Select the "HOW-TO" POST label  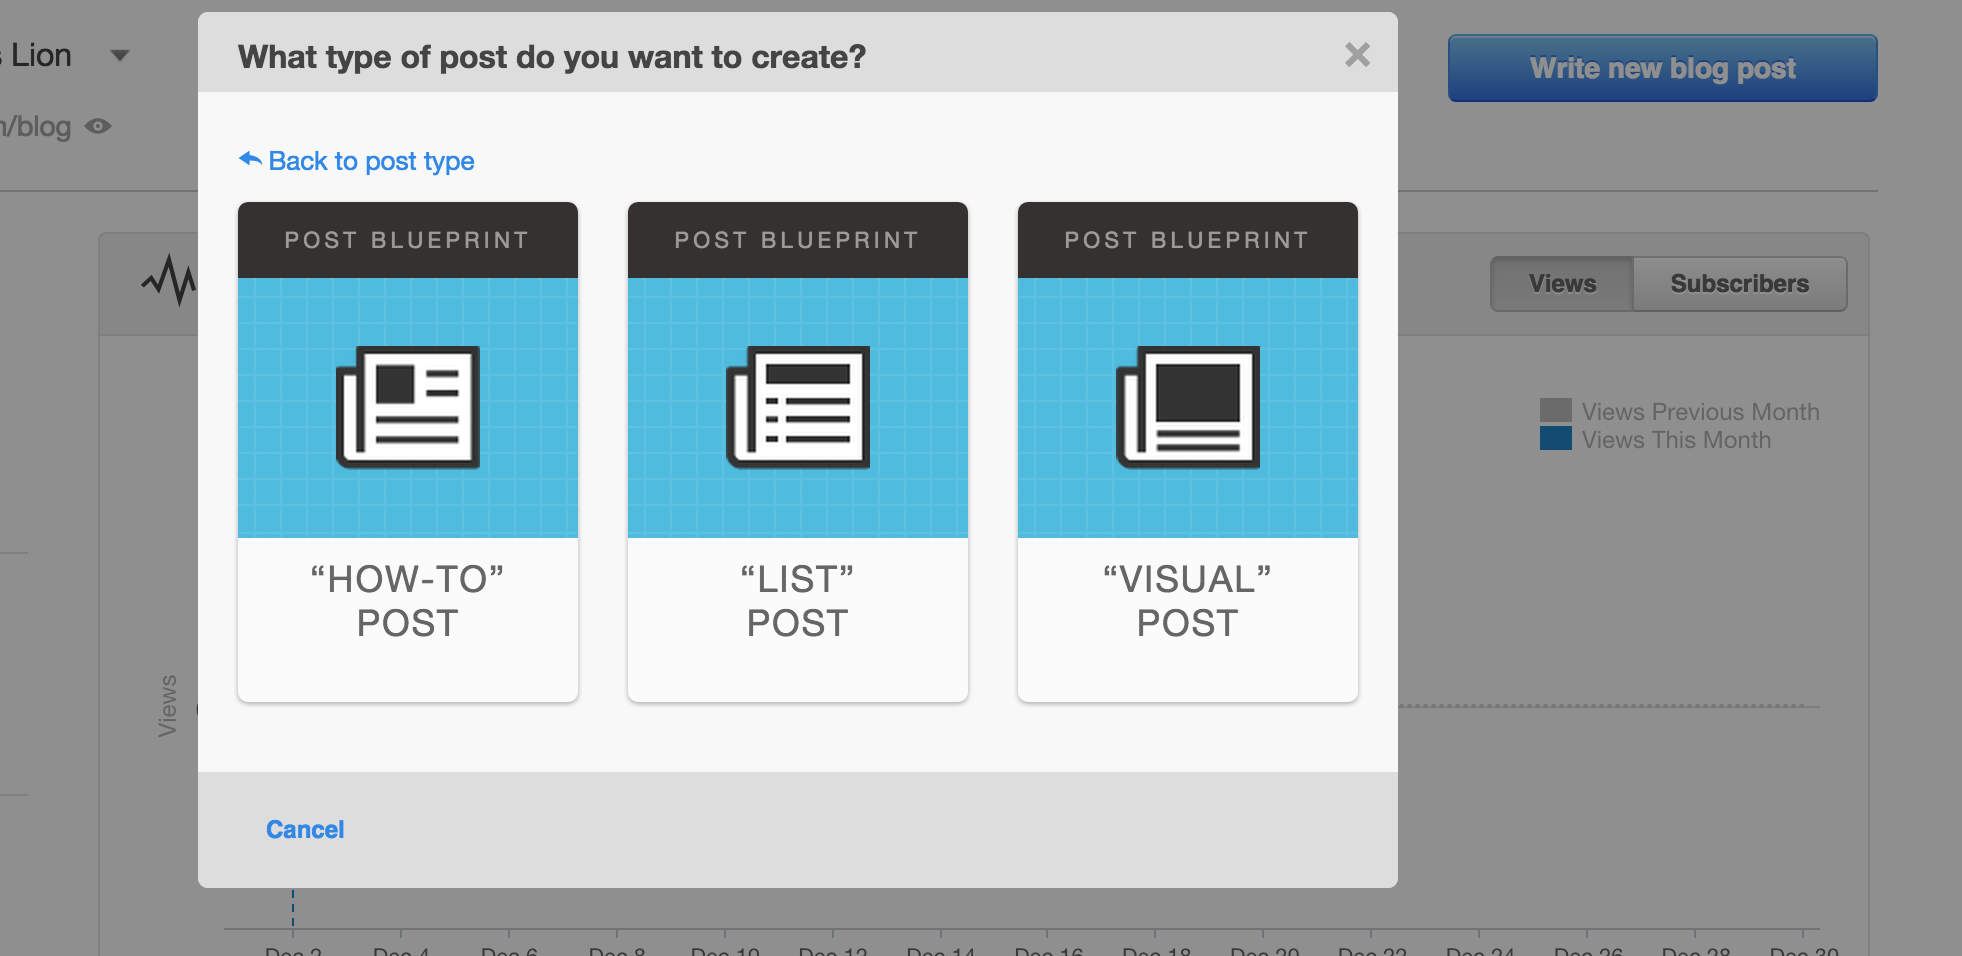coord(408,601)
